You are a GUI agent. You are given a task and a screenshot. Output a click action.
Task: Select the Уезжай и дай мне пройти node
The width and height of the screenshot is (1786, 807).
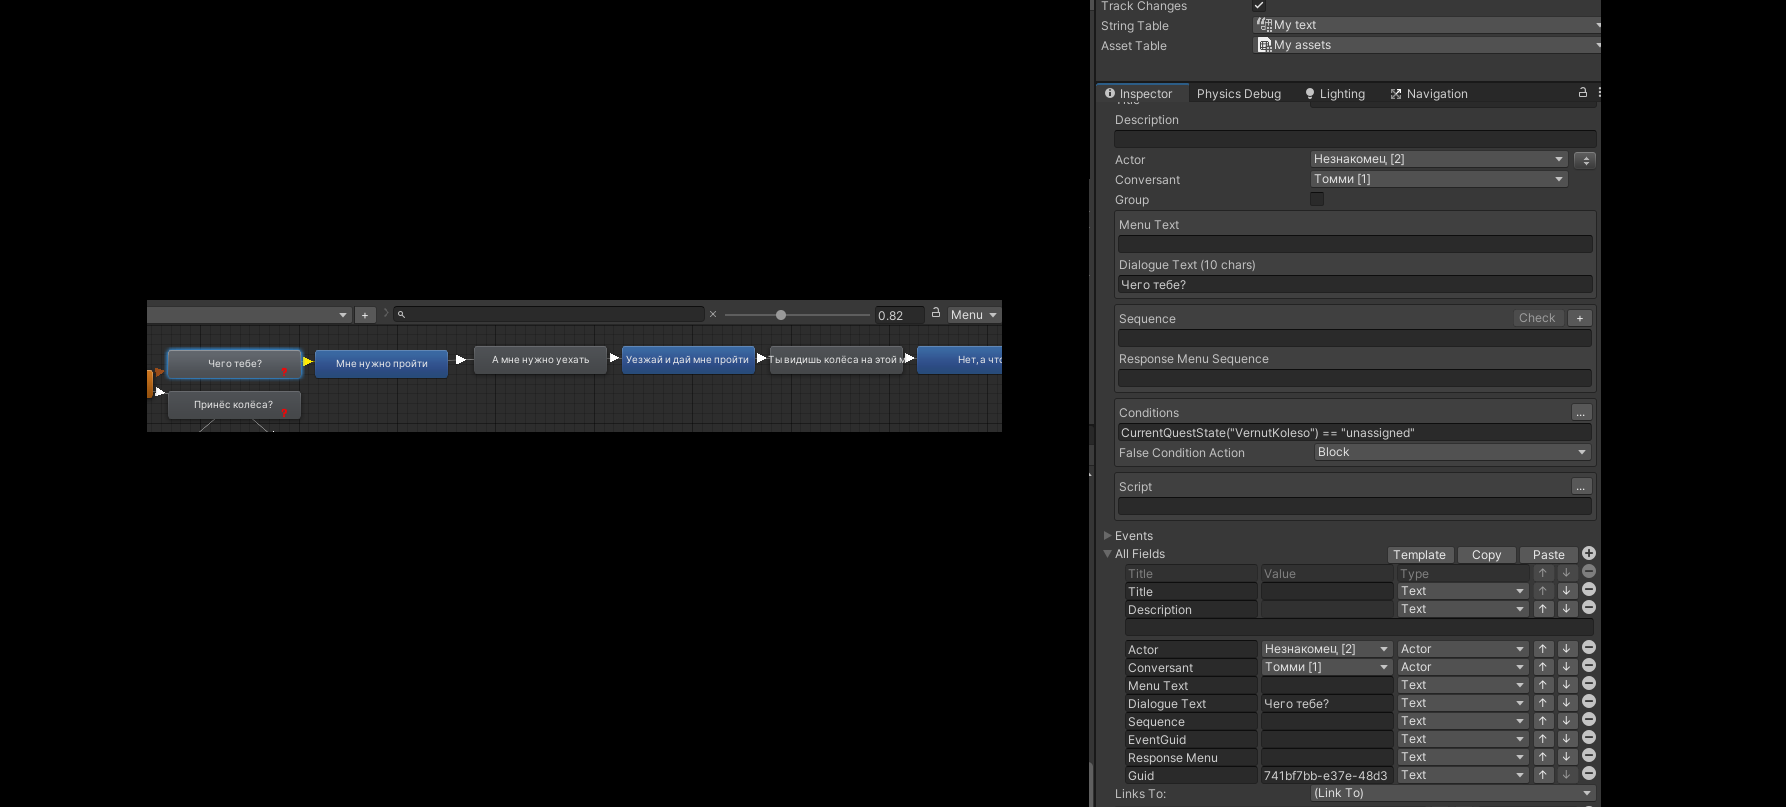(688, 360)
